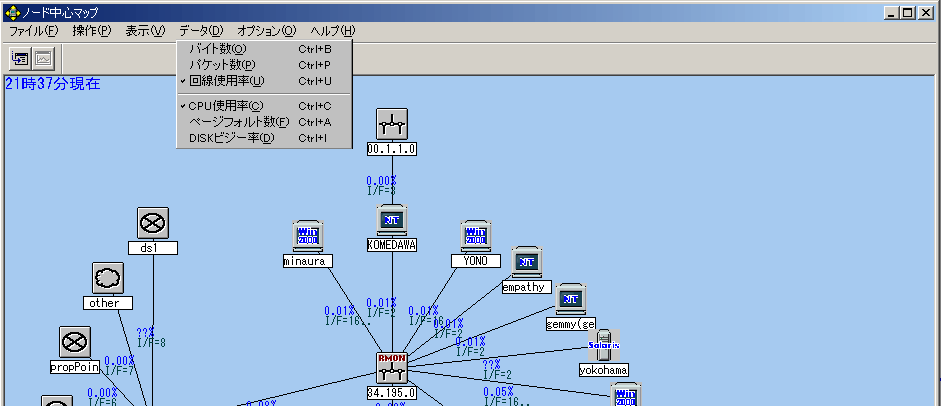The image size is (941, 406).
Task: Click the propPoin node label
Action: click(74, 367)
